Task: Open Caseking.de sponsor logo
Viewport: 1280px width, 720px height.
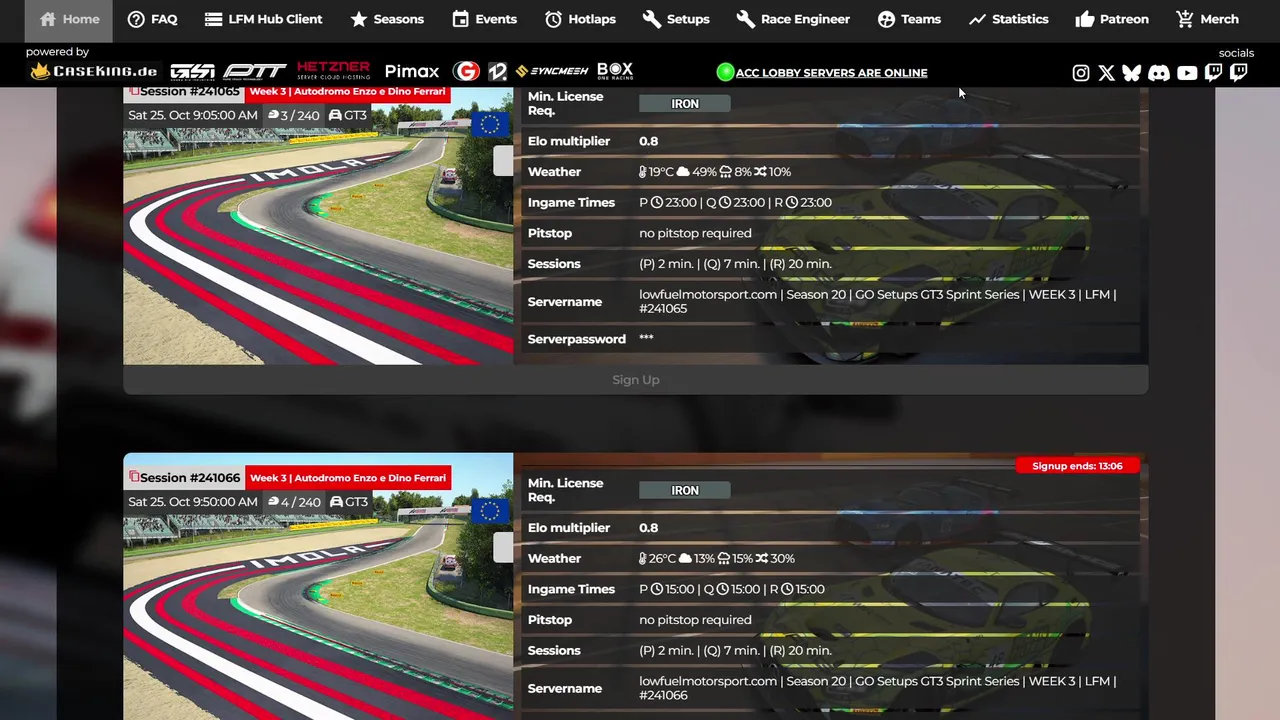Action: tap(94, 71)
